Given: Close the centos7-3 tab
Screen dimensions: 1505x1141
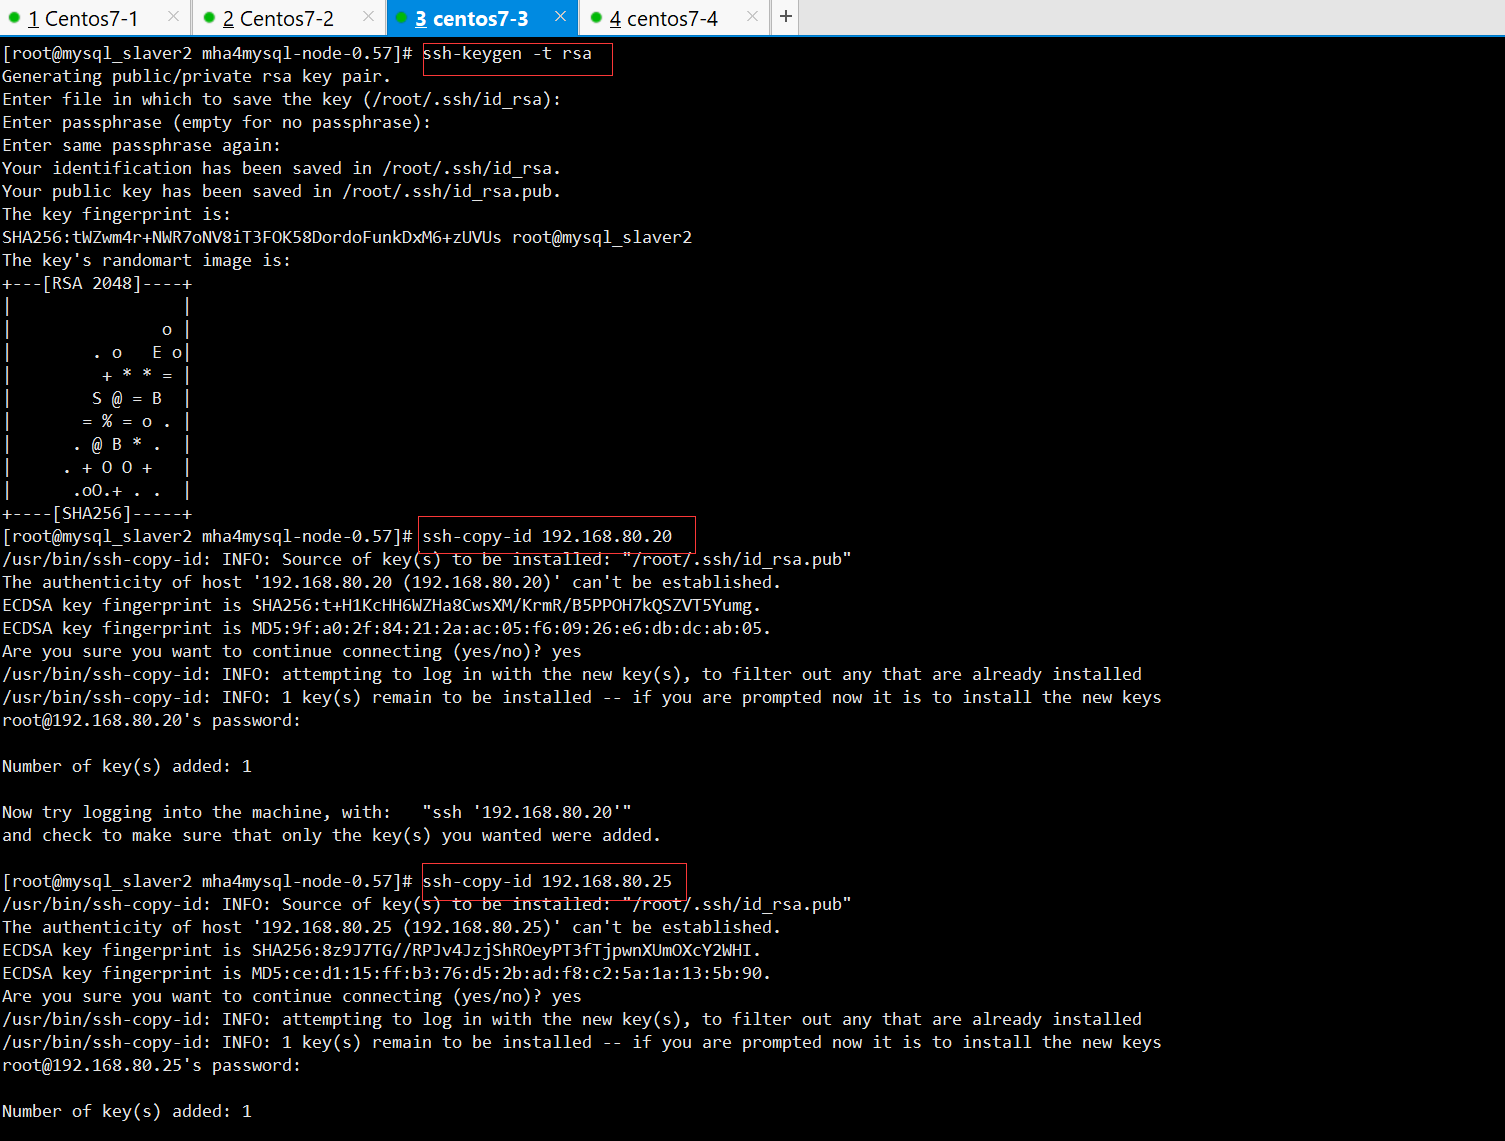Looking at the screenshot, I should tap(560, 17).
